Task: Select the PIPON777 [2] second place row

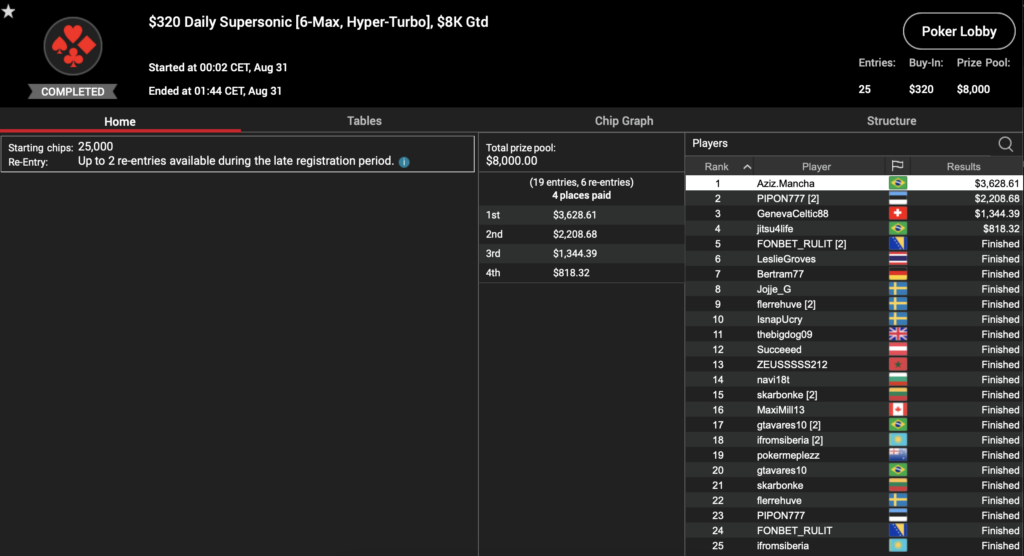Action: pyautogui.click(x=854, y=199)
